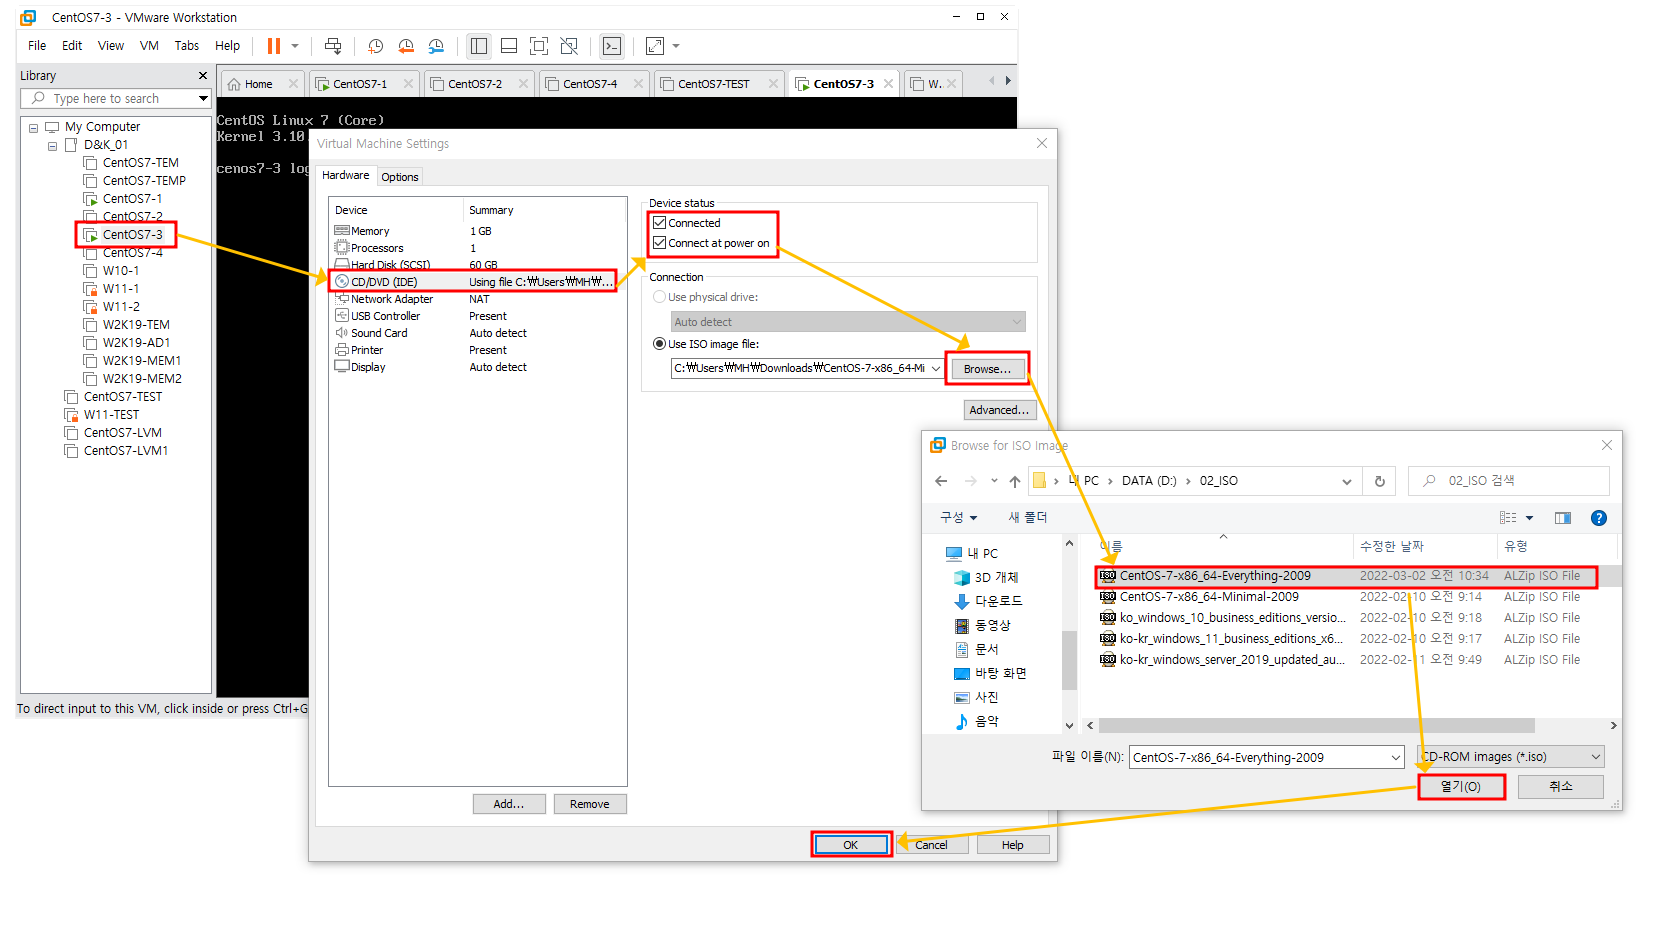Click OK in Virtual Machine Settings
The height and width of the screenshot is (926, 1667).
click(851, 845)
